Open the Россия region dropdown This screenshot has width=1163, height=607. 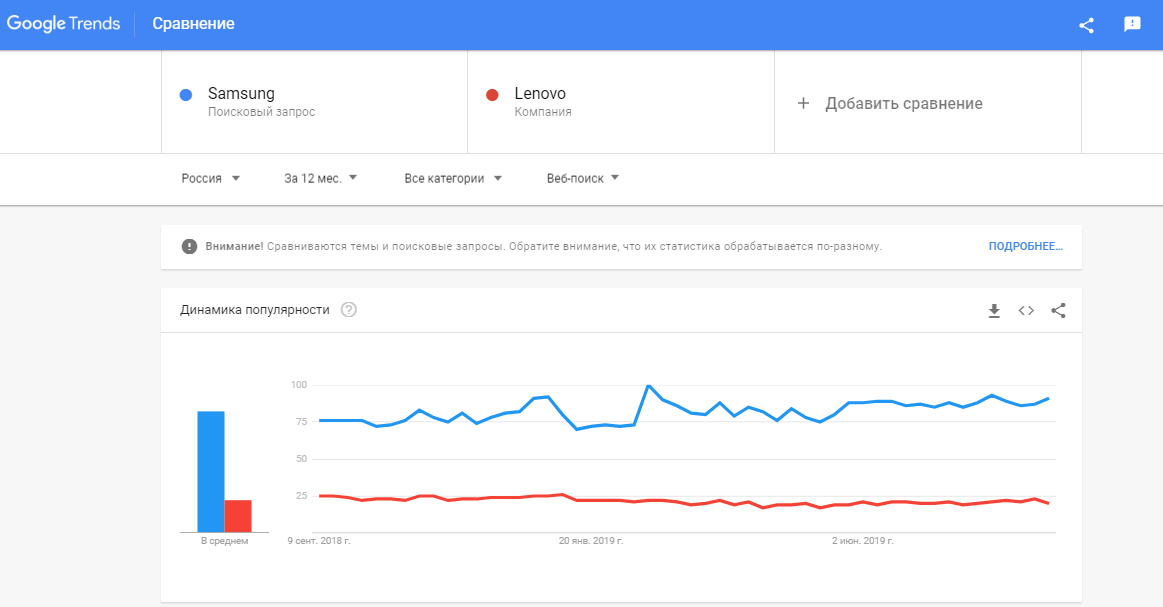(x=210, y=178)
